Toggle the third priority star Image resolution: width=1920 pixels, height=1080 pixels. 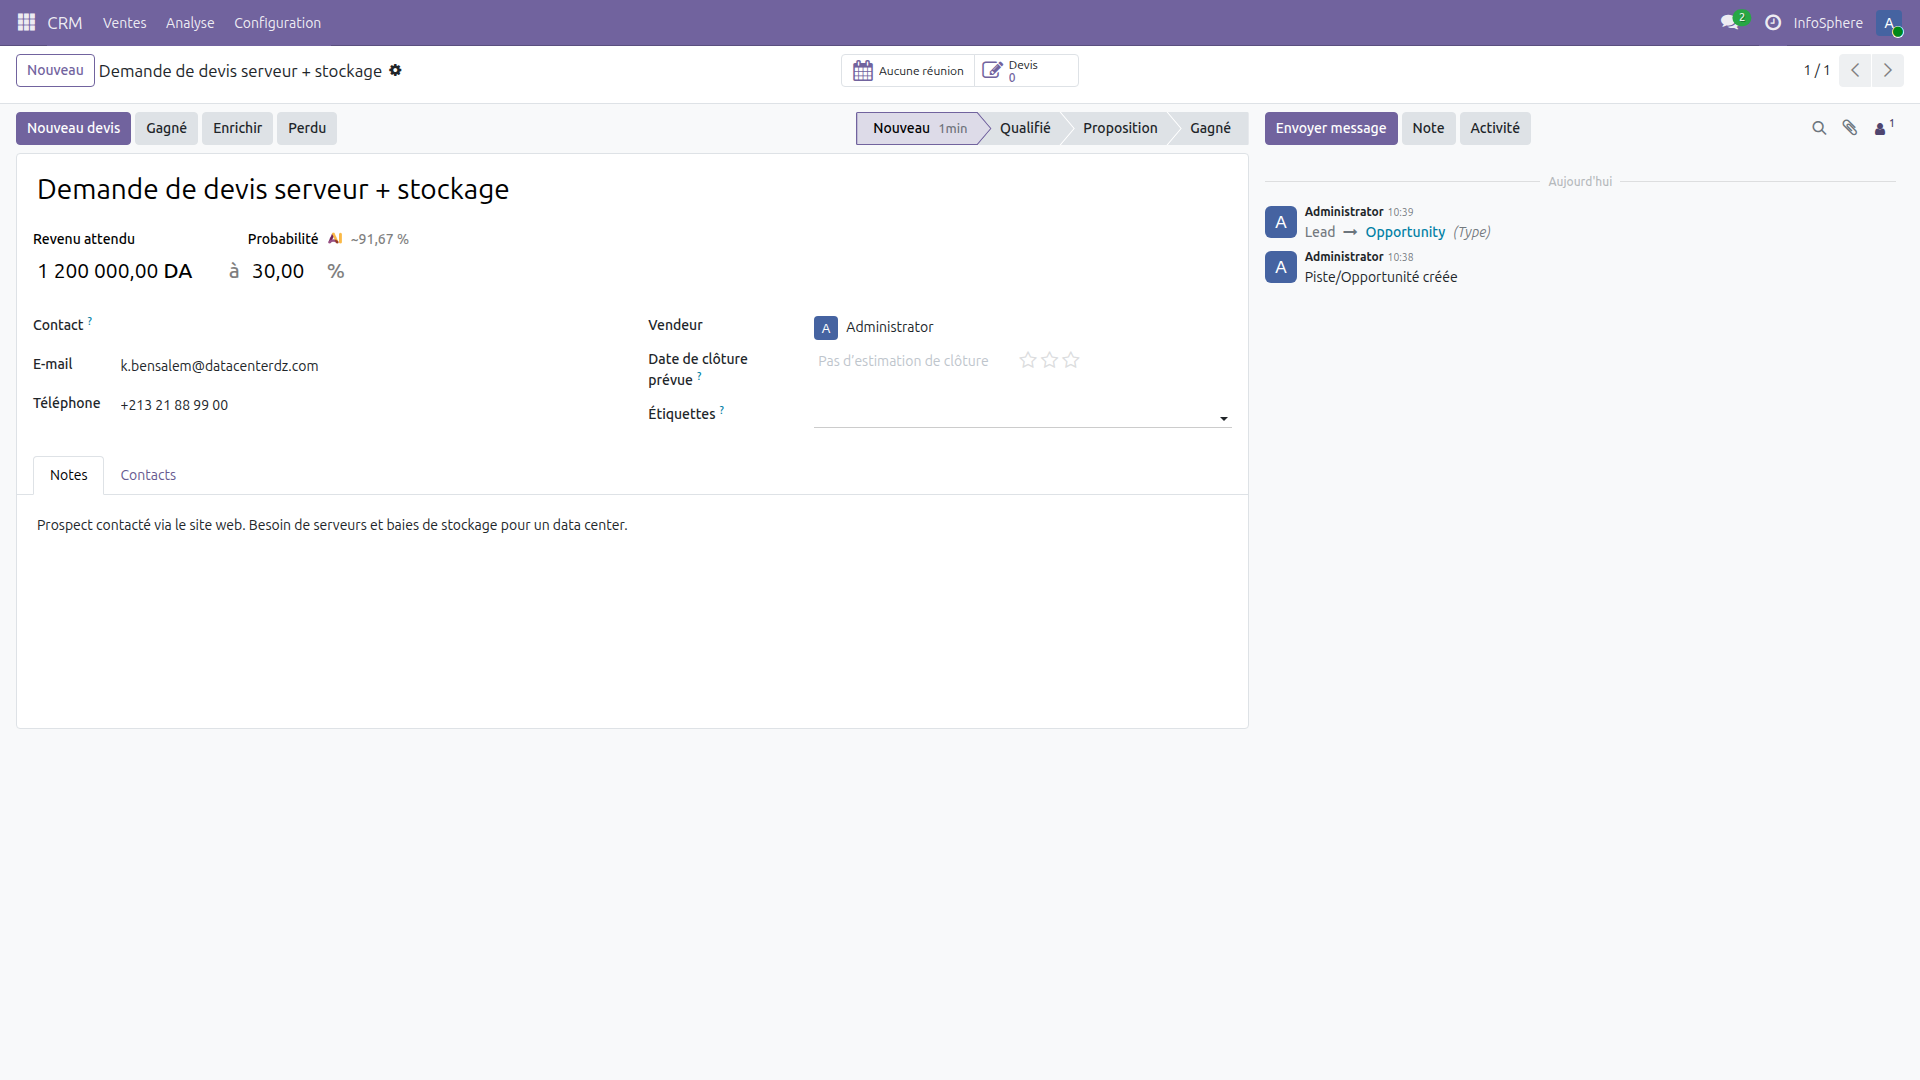[x=1070, y=360]
